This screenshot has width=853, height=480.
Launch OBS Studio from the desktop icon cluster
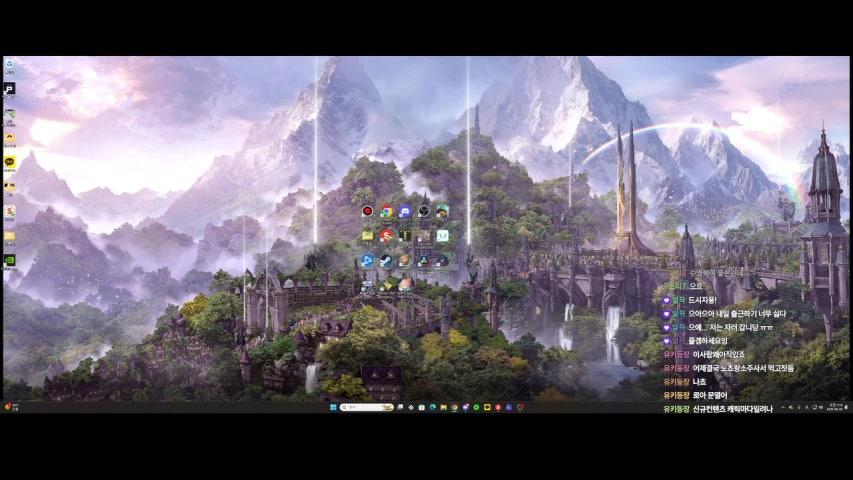(424, 211)
